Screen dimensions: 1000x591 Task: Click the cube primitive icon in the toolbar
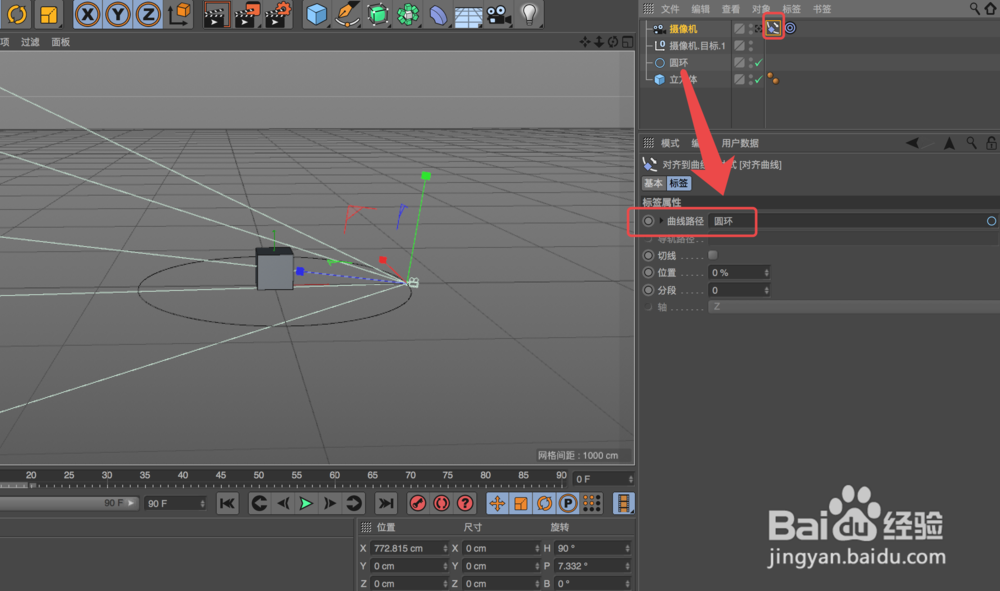coord(315,14)
